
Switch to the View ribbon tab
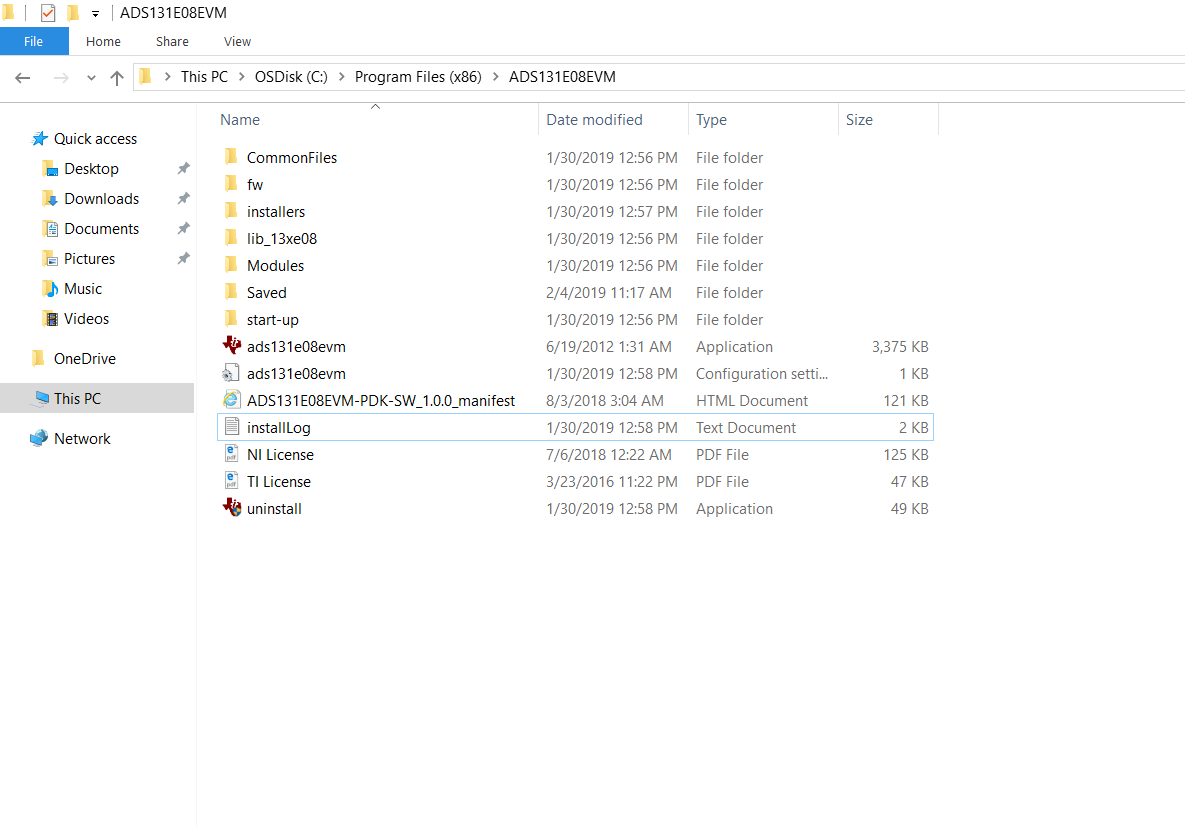pyautogui.click(x=237, y=42)
